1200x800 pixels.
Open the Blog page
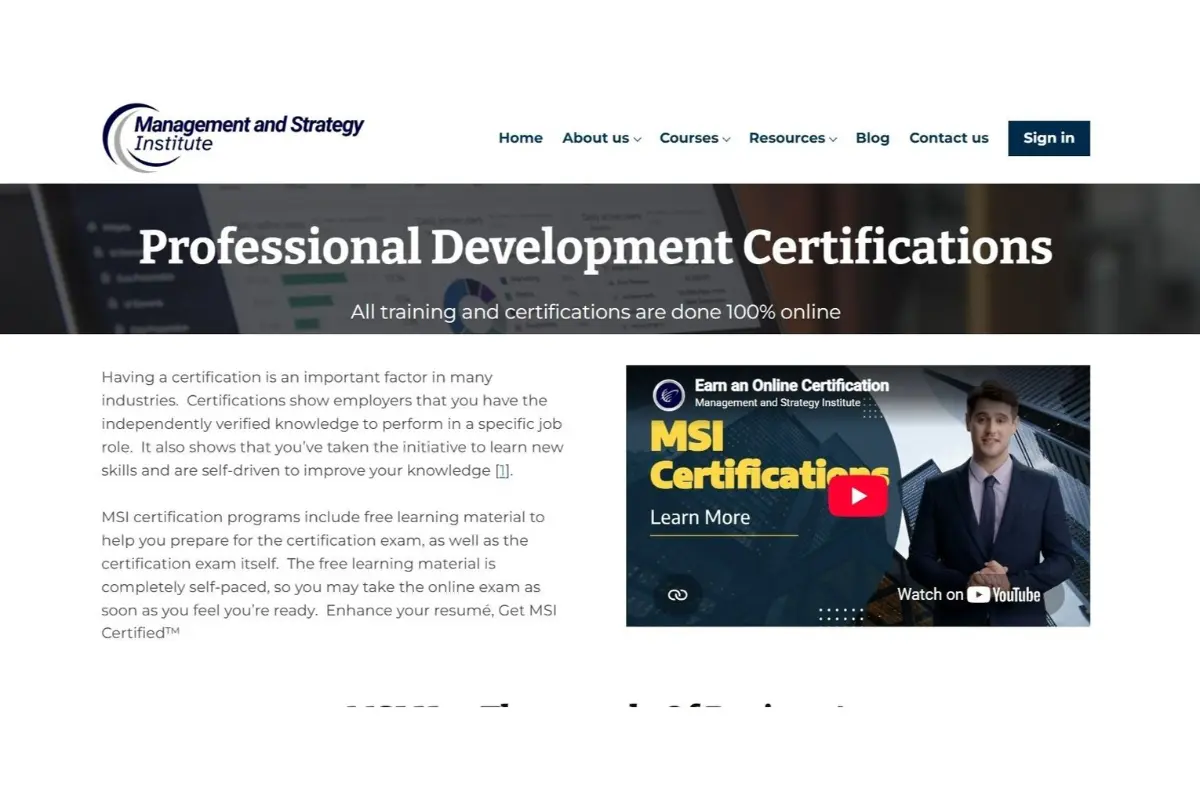872,138
